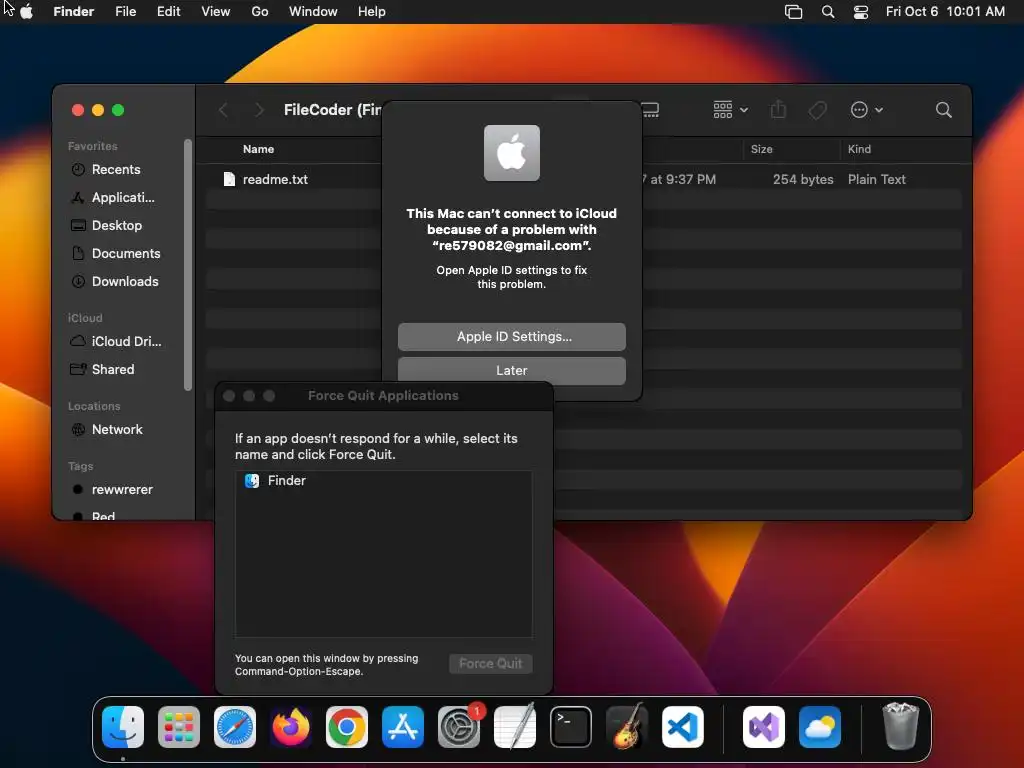
Task: Open Launchpad from the Dock
Action: click(179, 727)
